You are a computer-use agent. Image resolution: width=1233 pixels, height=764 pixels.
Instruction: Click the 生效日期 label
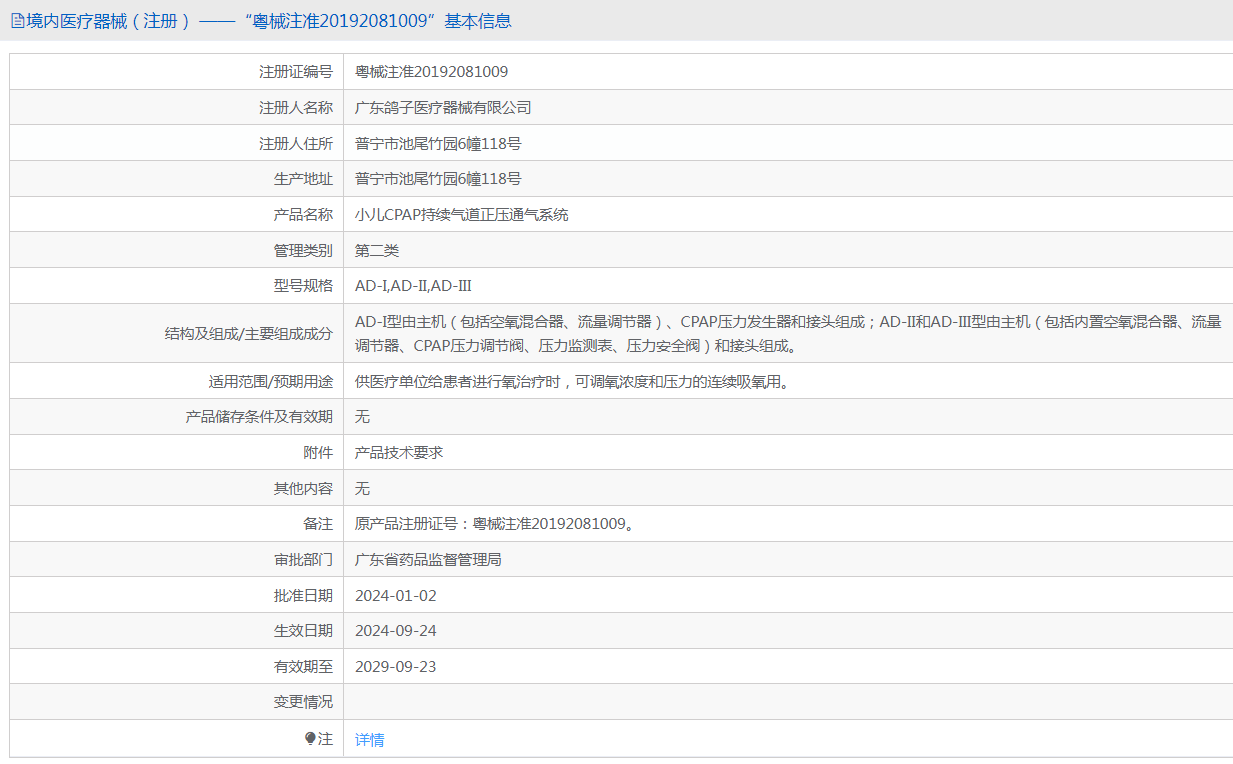[303, 631]
